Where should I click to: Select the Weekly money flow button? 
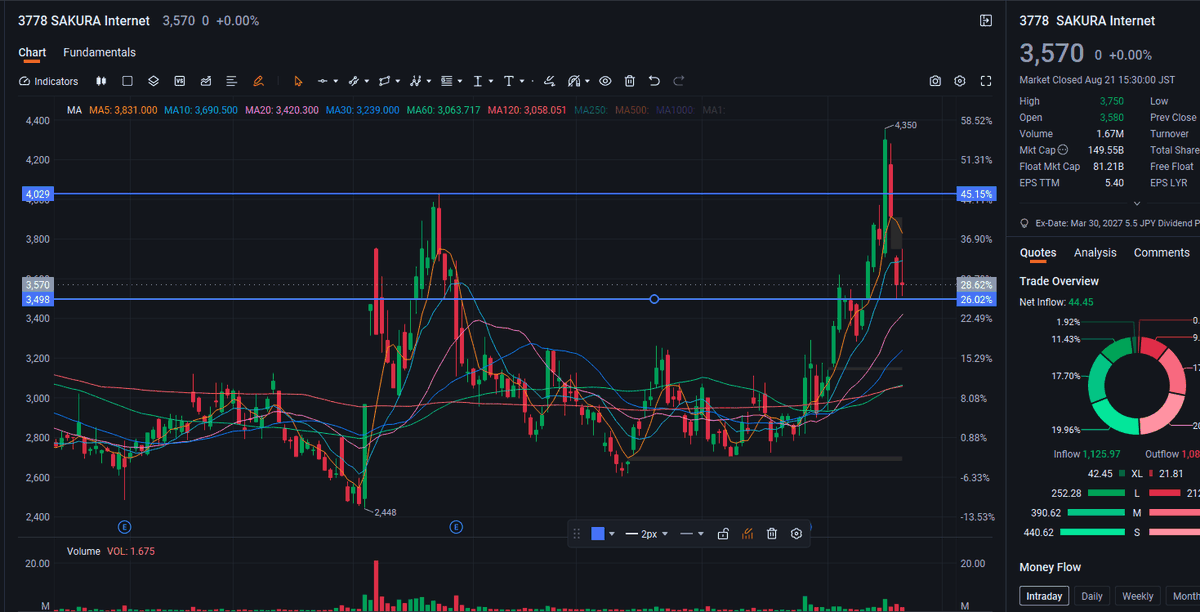(x=1138, y=596)
